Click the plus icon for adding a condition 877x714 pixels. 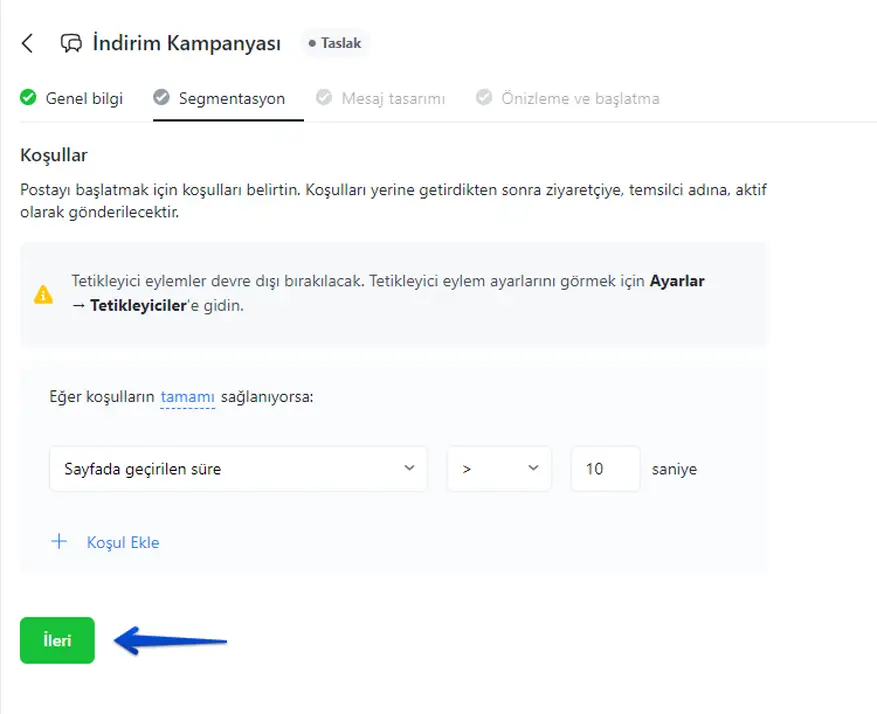coord(59,542)
